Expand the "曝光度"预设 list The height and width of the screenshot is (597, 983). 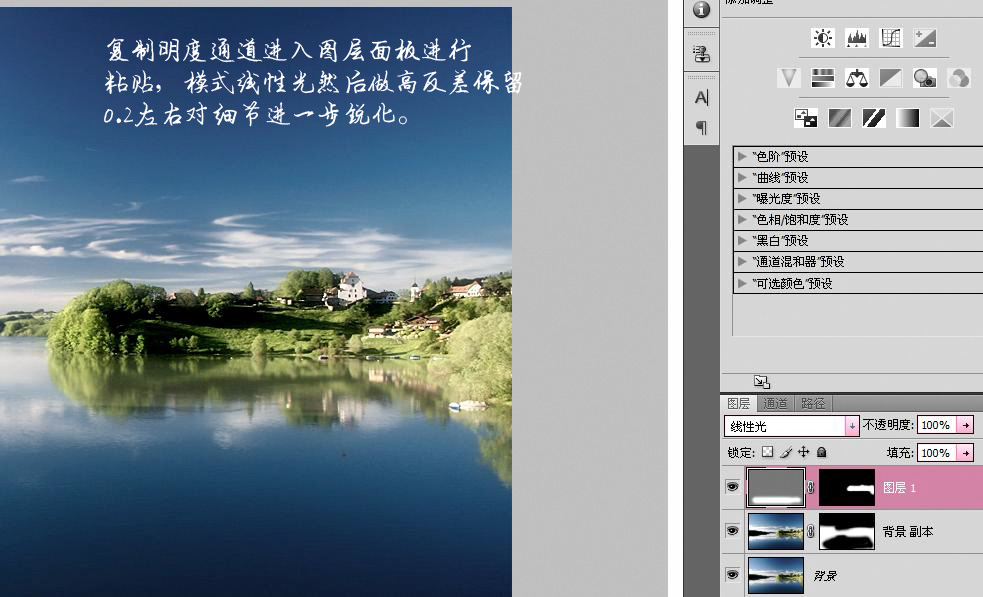click(x=742, y=198)
